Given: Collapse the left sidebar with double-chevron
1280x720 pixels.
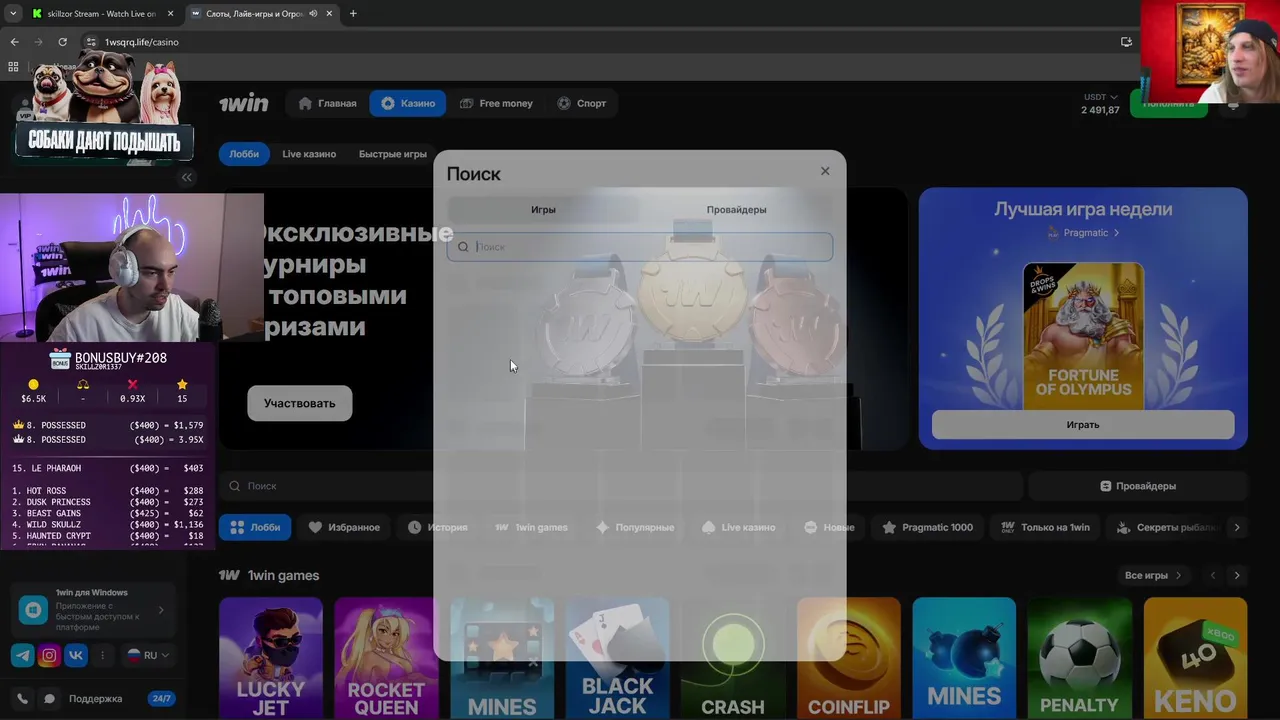Looking at the screenshot, I should point(186,177).
